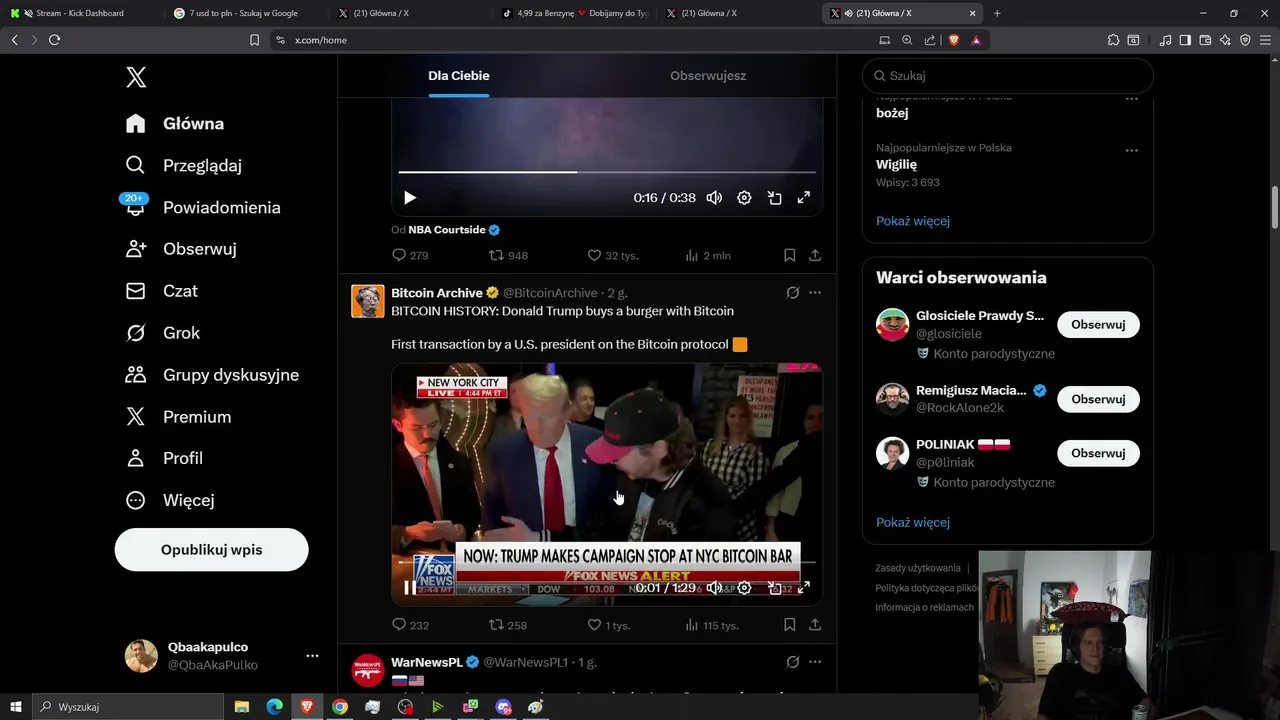Enter picture-in-picture for NBA Courtside video
Image resolution: width=1280 pixels, height=720 pixels.
coord(774,198)
